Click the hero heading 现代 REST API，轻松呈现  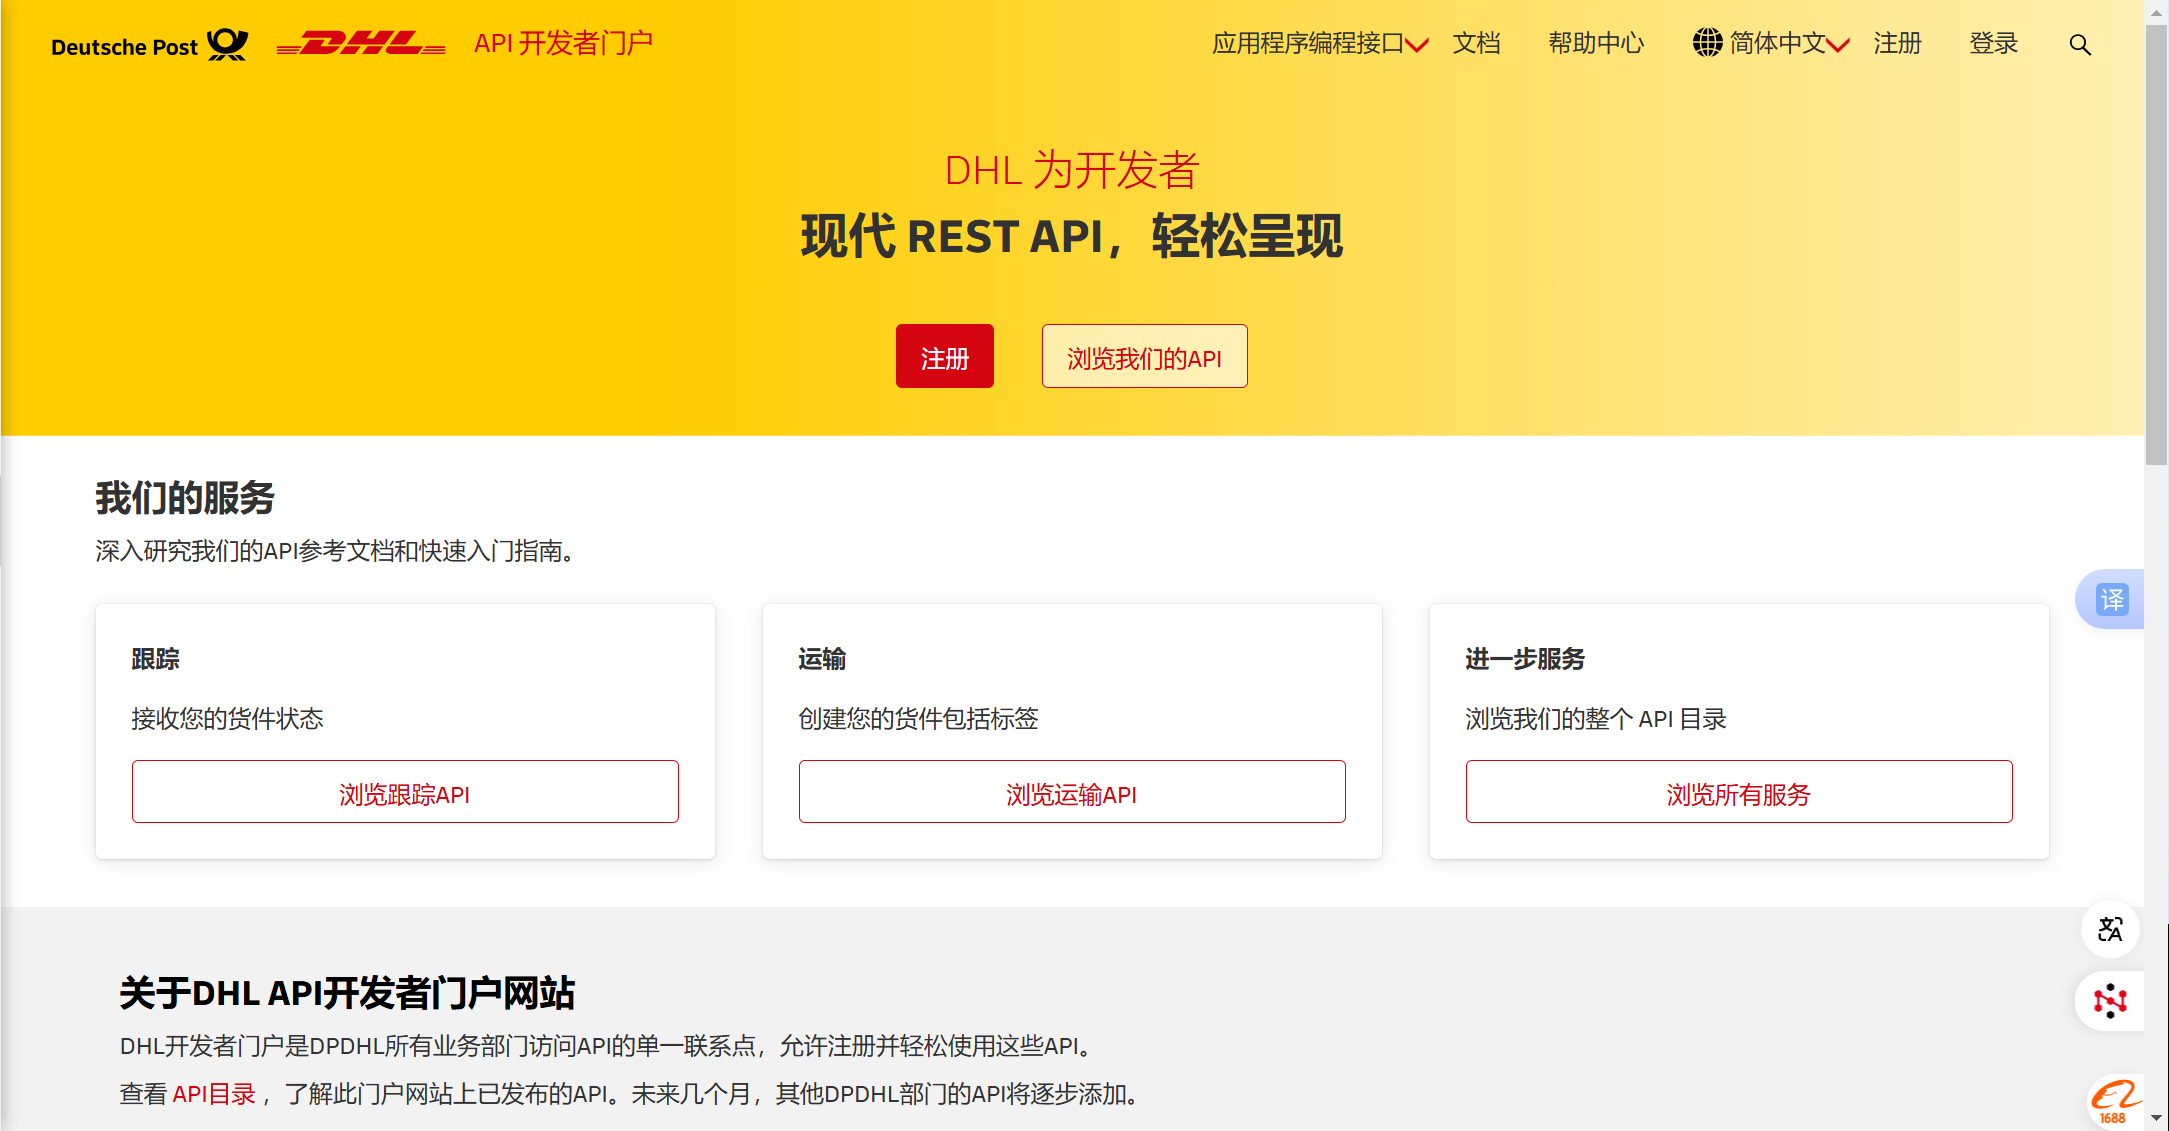pos(1072,237)
